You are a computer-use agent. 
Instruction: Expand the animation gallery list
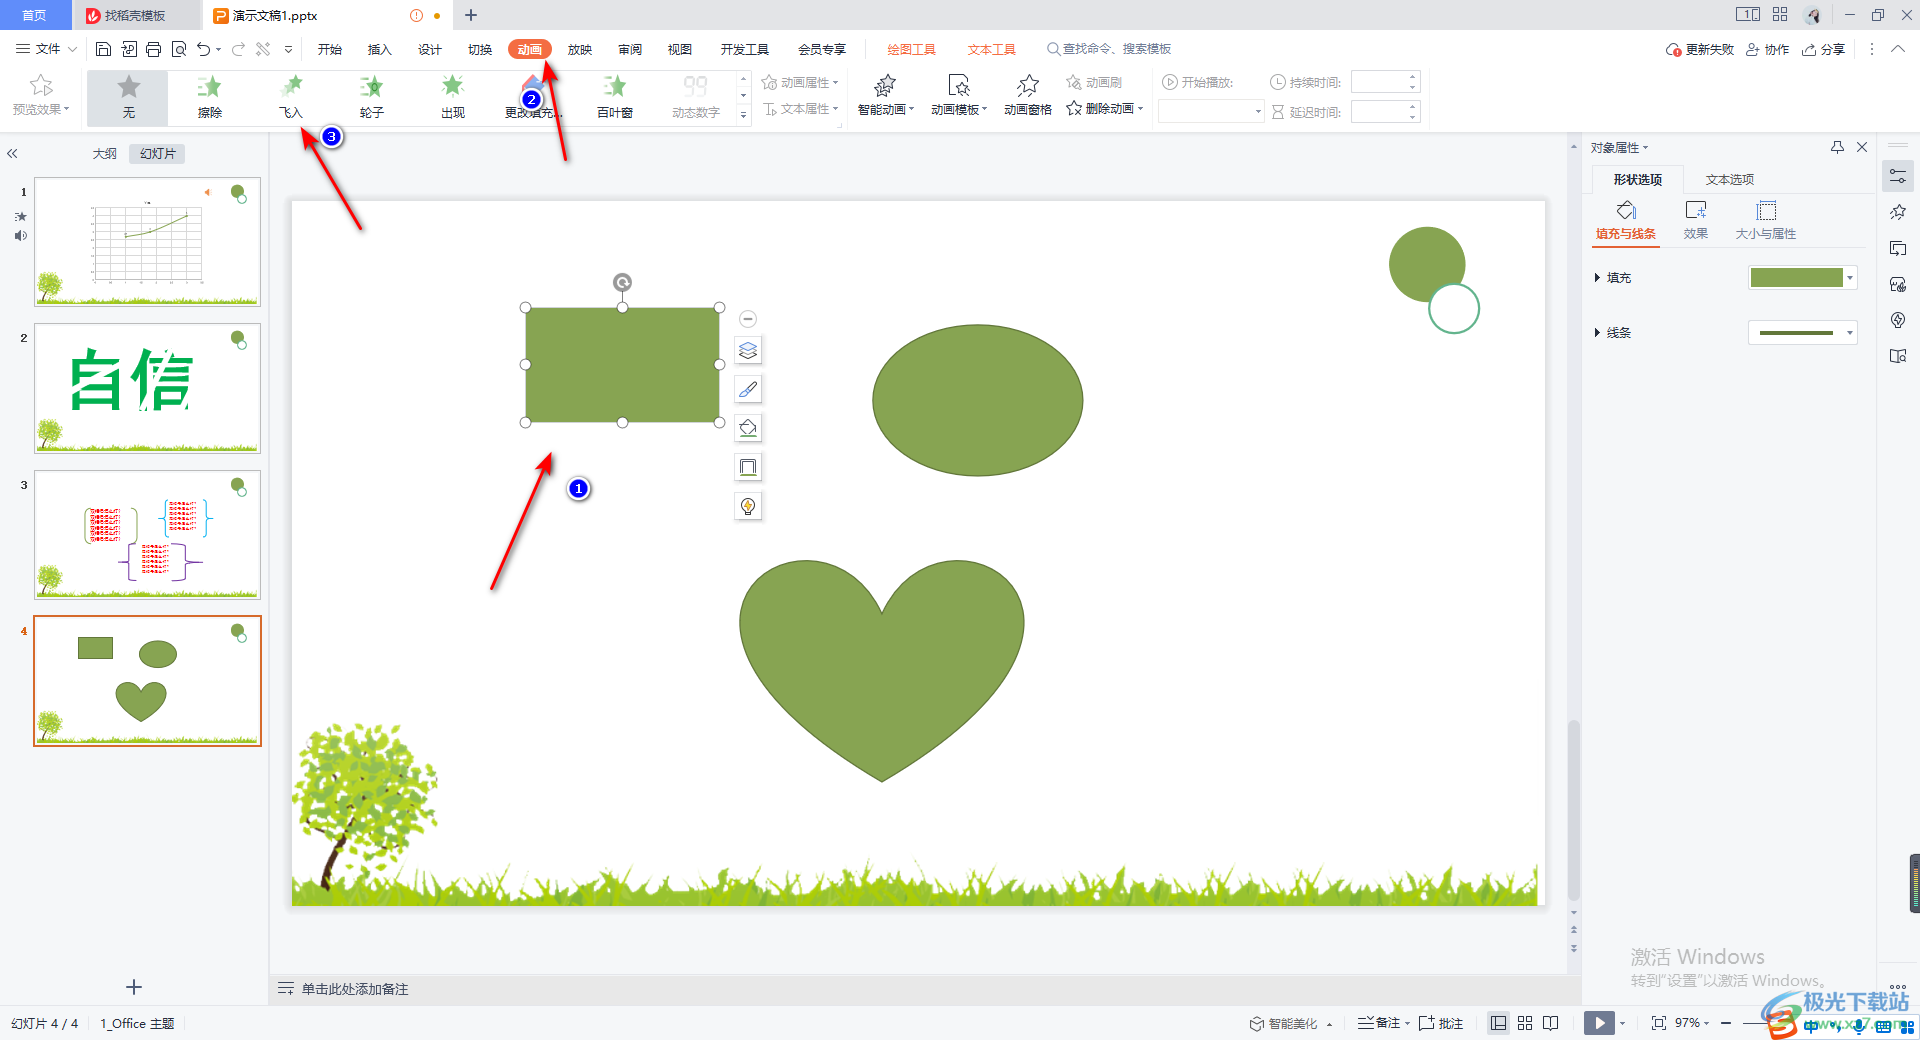(x=743, y=115)
